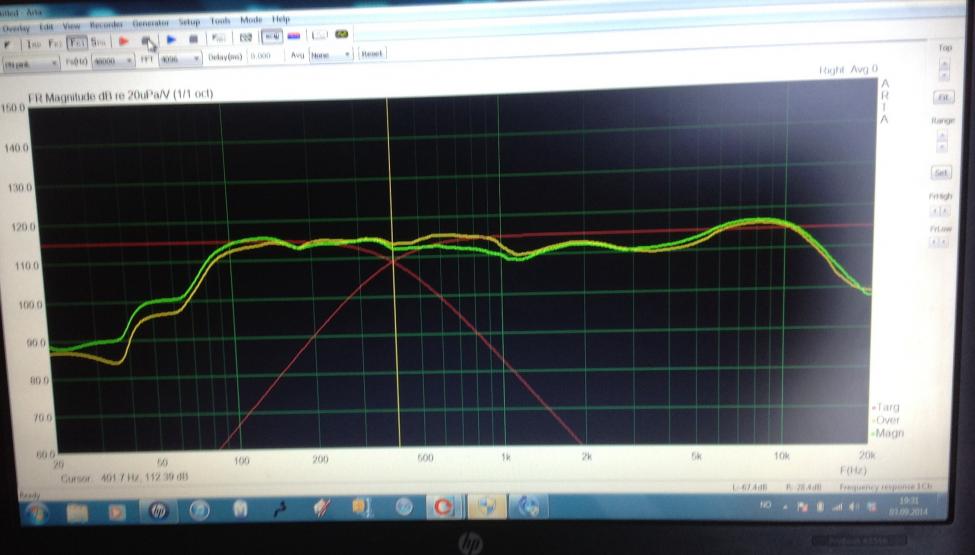
Task: Decrease Range with its down arrow
Action: click(942, 147)
